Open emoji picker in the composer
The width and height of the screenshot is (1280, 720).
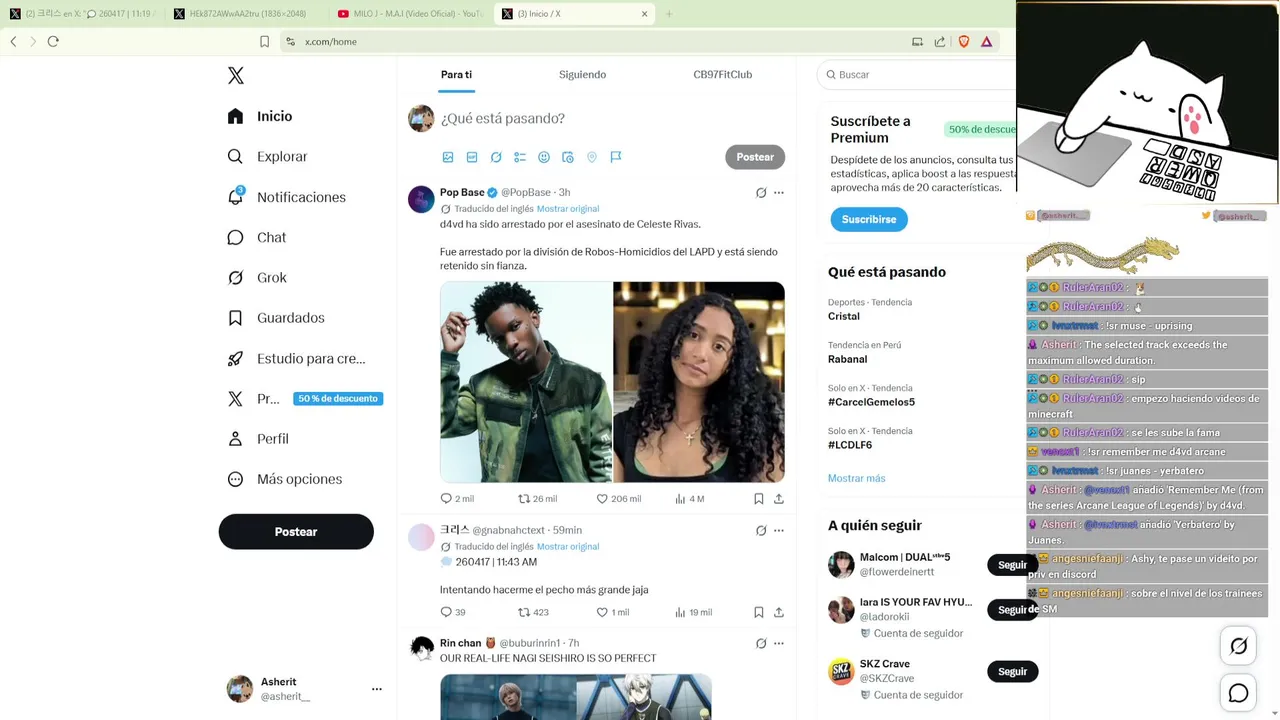tap(544, 157)
